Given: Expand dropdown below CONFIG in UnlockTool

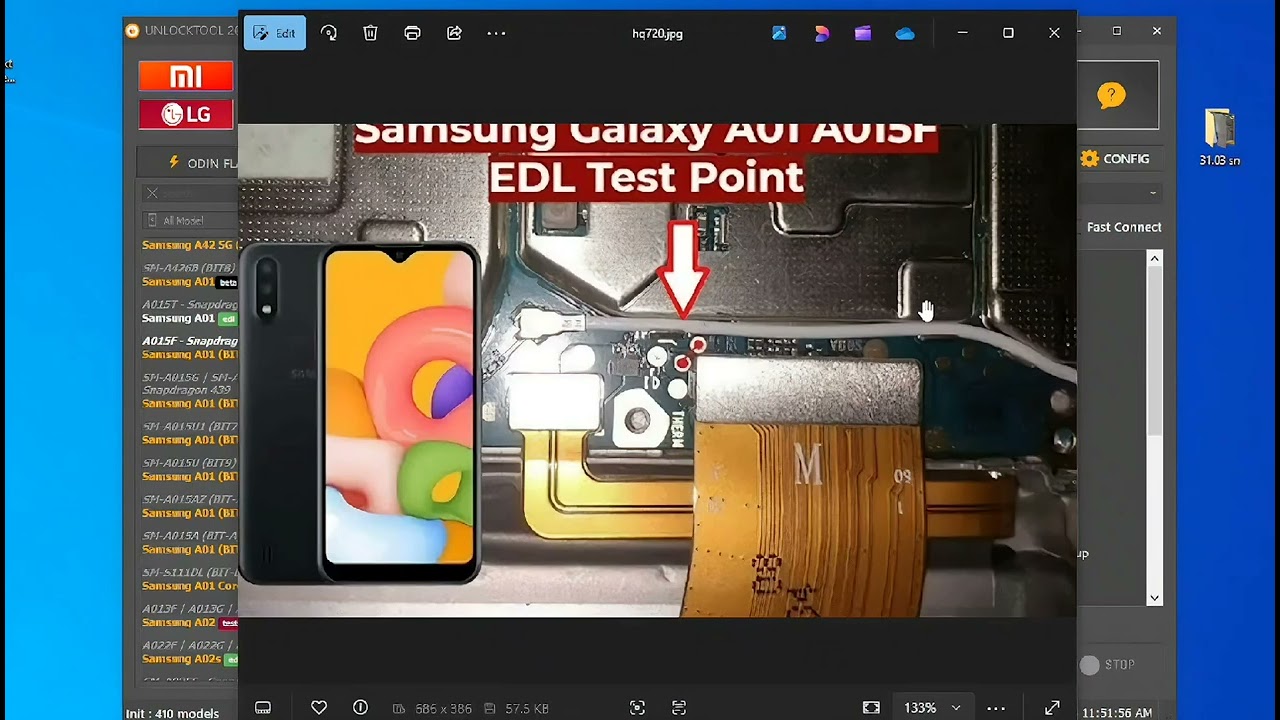Looking at the screenshot, I should (1153, 193).
